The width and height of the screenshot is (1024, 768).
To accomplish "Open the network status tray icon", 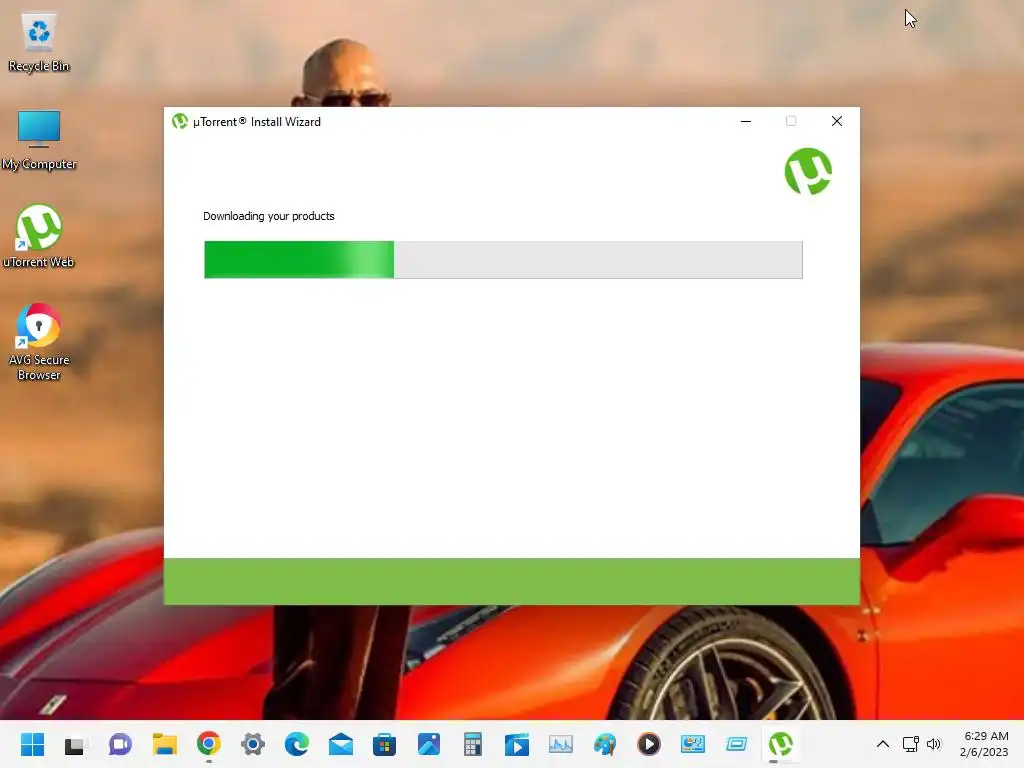I will coord(910,744).
